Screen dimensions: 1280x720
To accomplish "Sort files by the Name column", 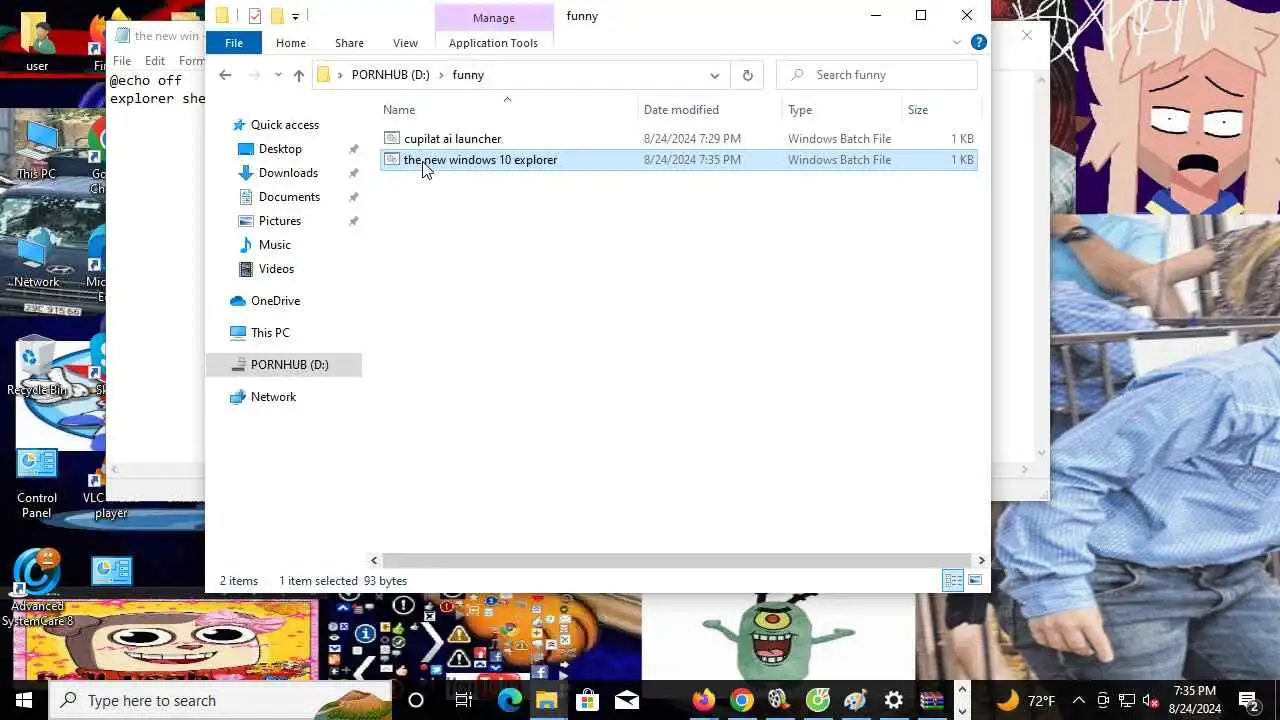I will click(399, 110).
